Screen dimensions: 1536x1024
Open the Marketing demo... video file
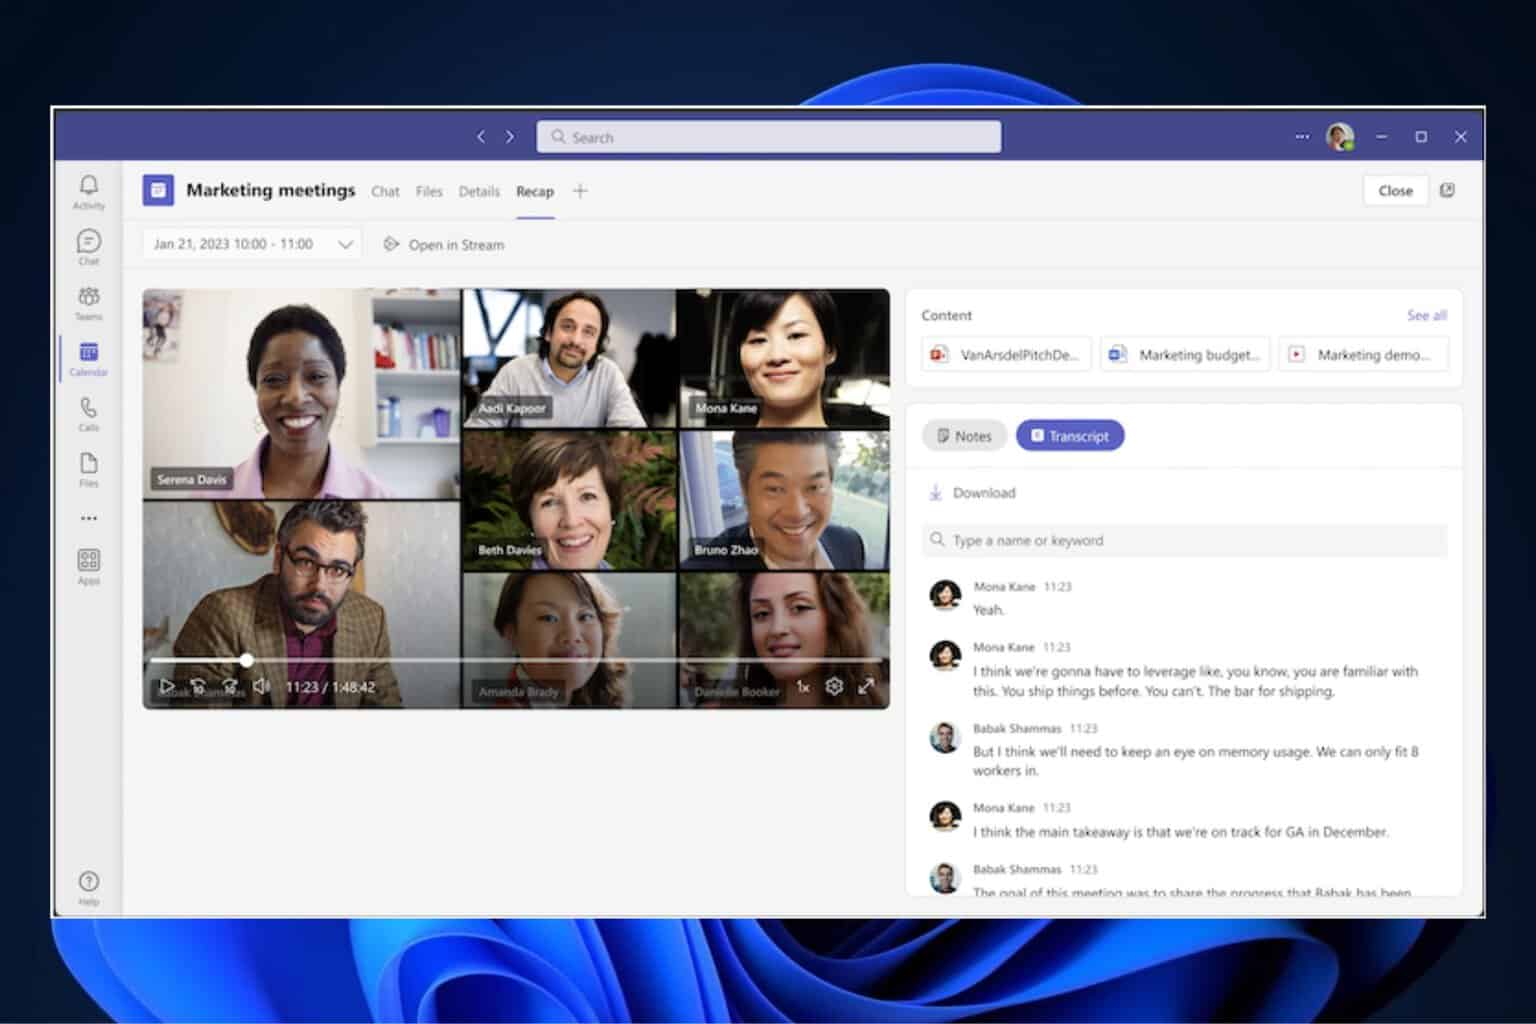click(x=1363, y=355)
